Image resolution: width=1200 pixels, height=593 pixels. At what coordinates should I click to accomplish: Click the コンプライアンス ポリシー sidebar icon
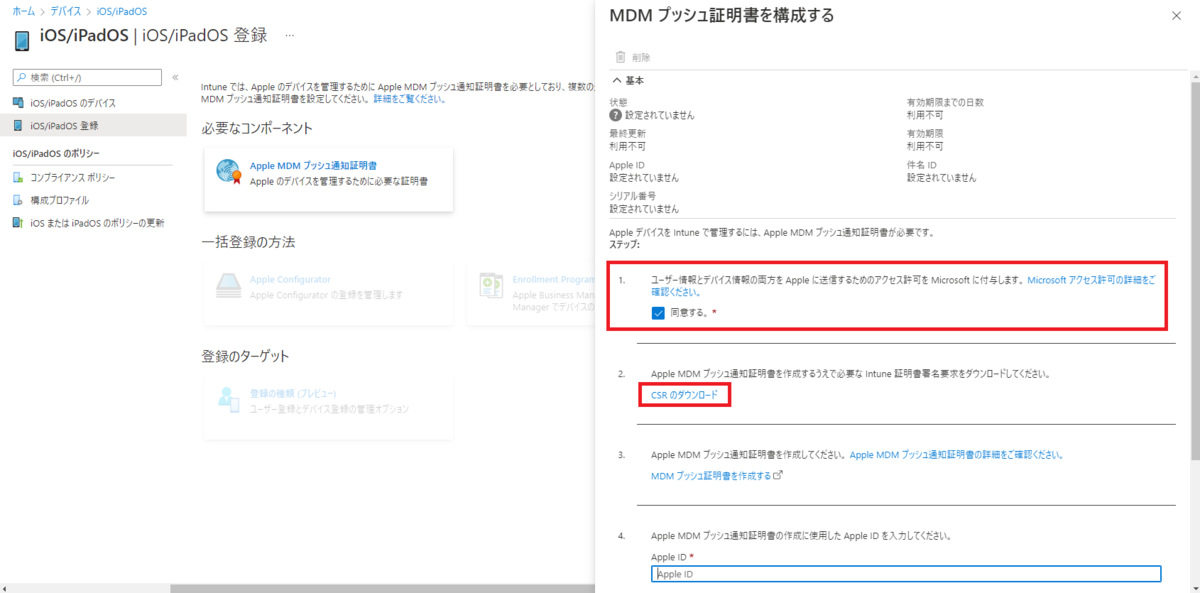pos(18,178)
